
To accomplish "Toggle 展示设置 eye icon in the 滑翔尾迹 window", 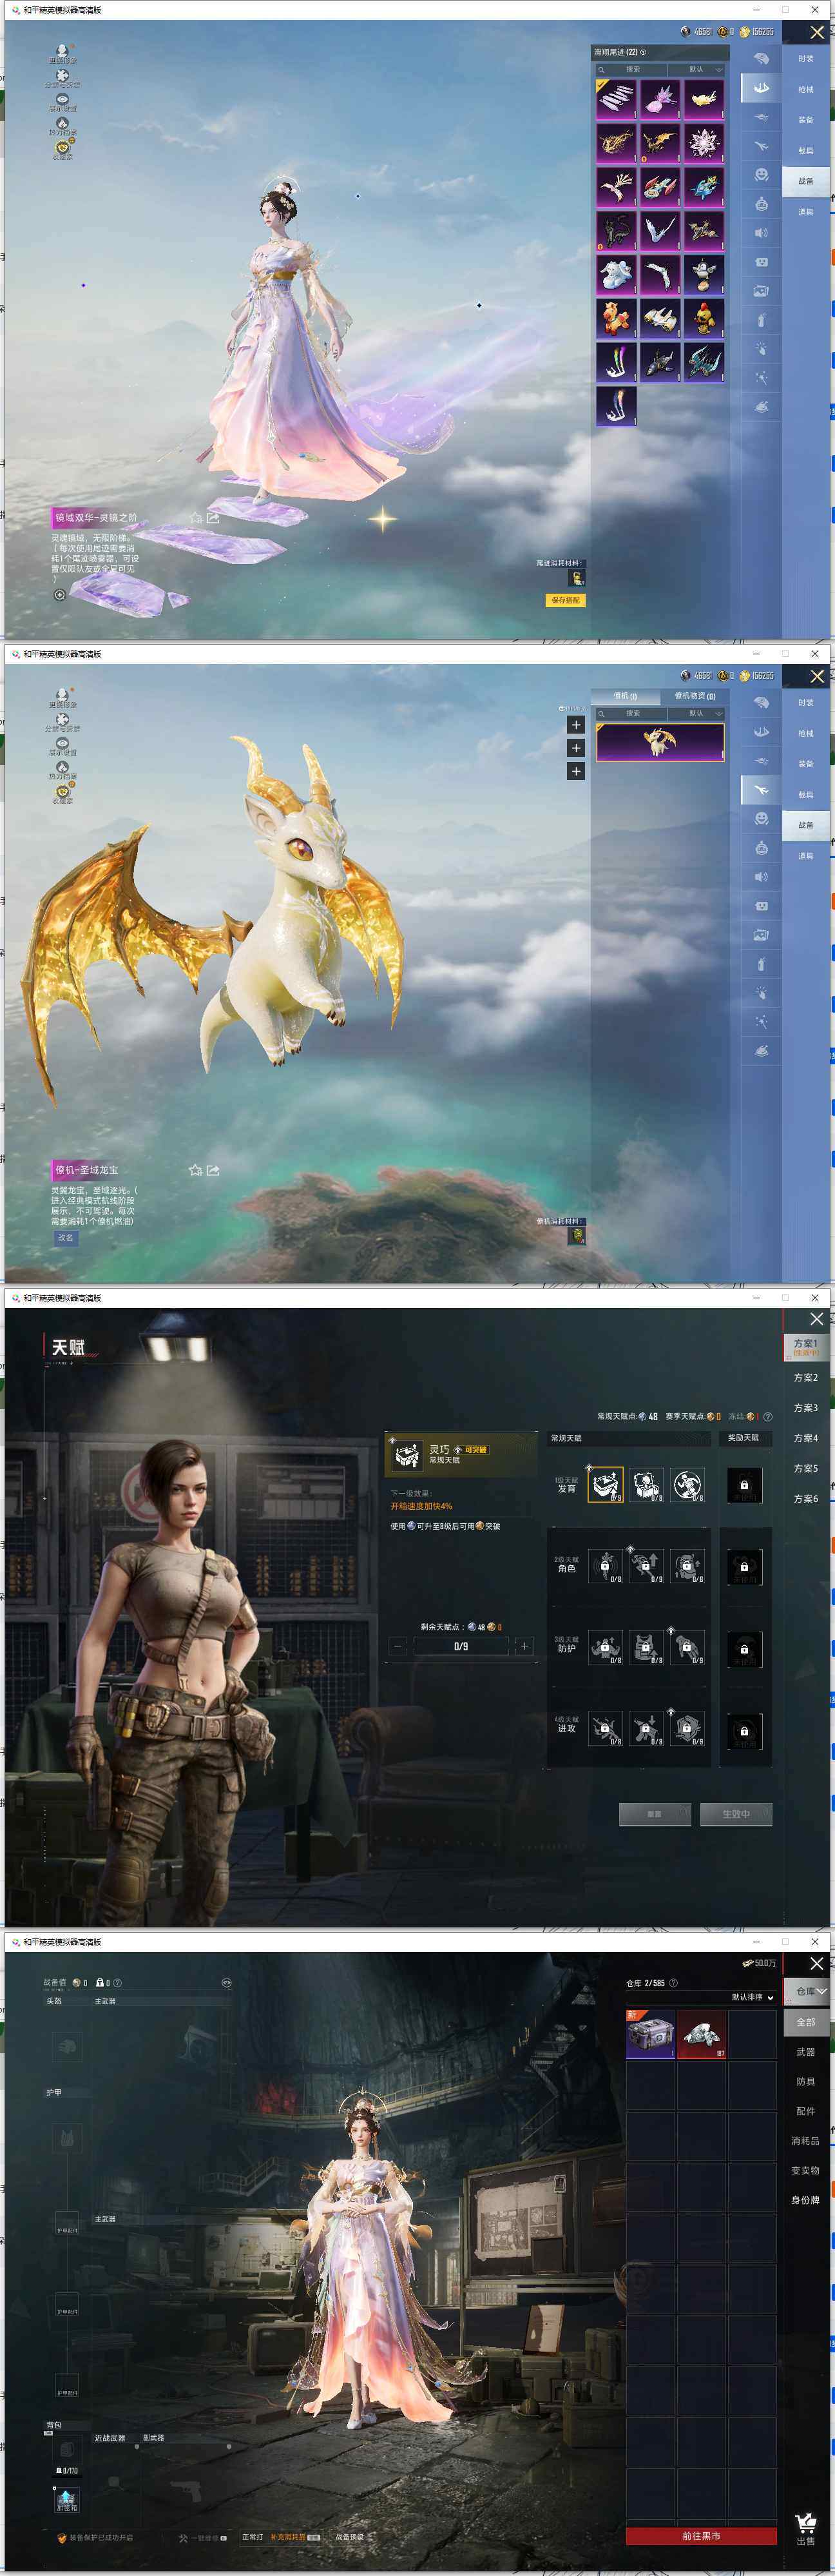I will (x=62, y=98).
